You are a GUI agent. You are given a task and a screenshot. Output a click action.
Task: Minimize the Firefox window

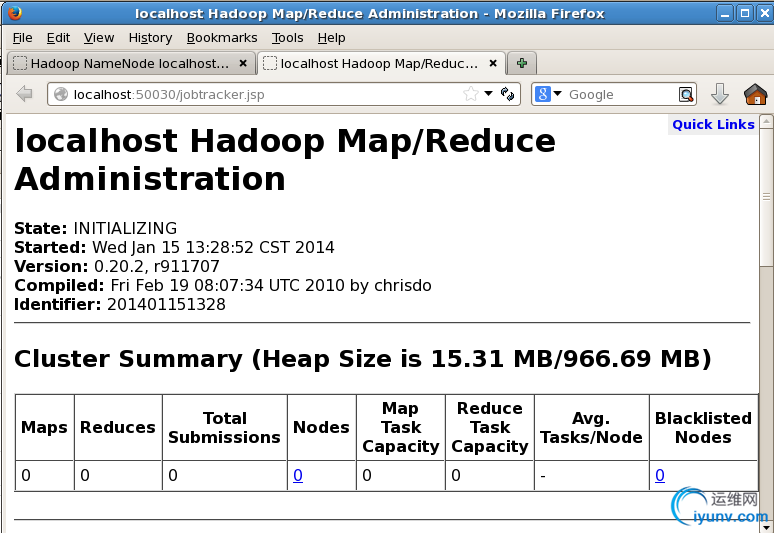click(725, 13)
